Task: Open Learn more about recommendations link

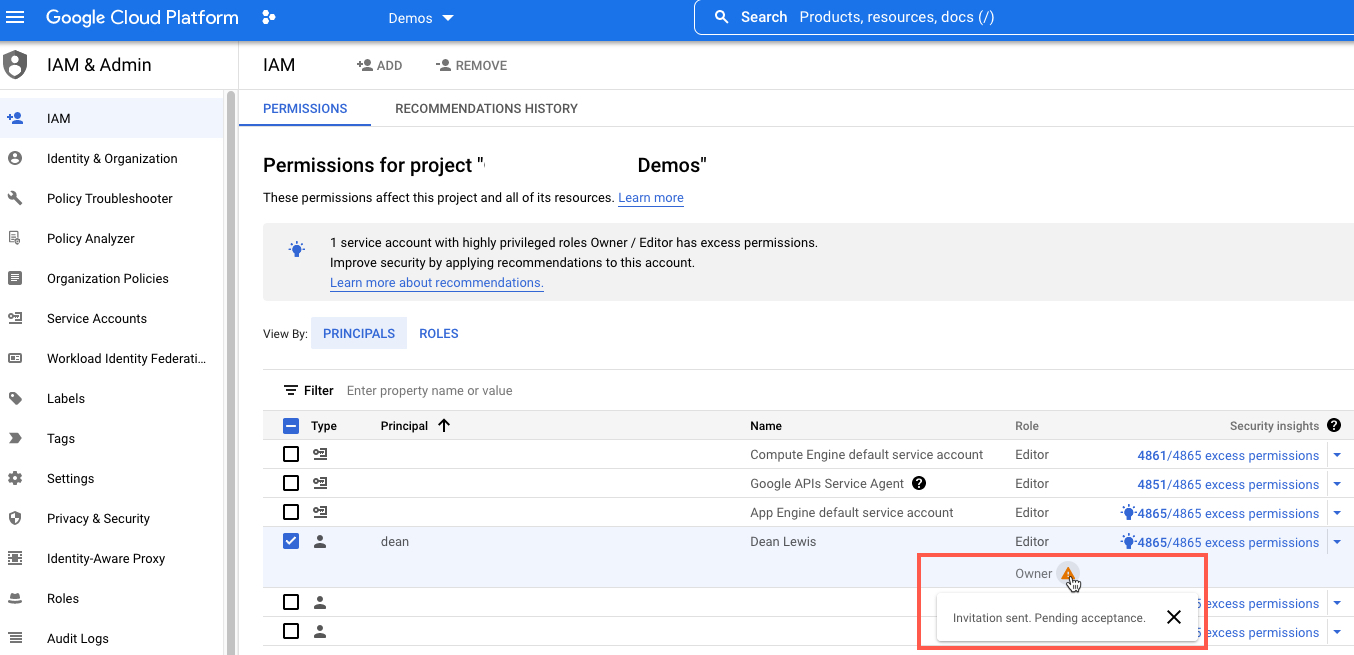Action: pyautogui.click(x=437, y=283)
